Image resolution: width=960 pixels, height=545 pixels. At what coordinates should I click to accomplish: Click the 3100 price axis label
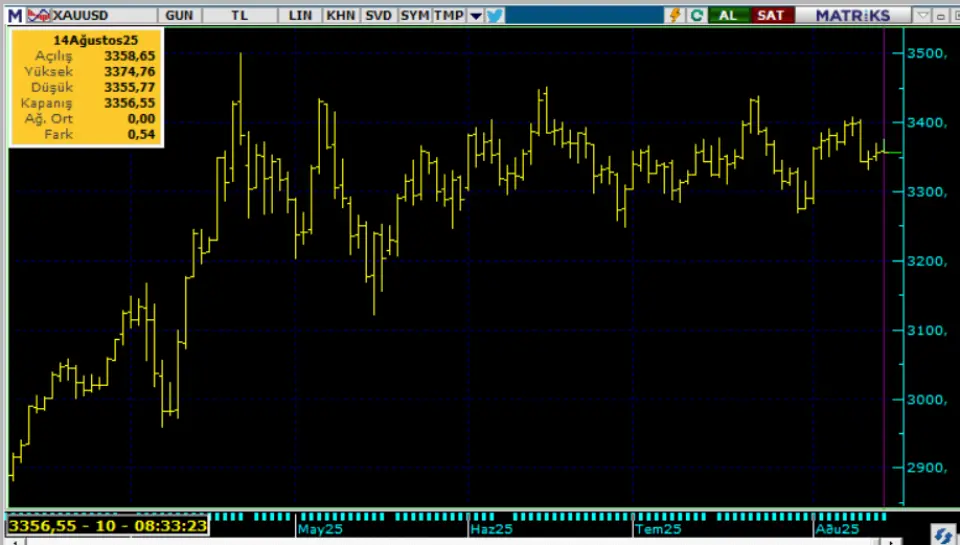(927, 330)
